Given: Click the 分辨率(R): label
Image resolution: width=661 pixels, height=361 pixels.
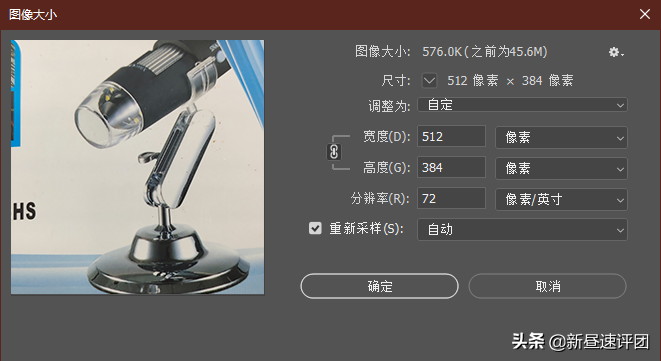Looking at the screenshot, I should [380, 198].
